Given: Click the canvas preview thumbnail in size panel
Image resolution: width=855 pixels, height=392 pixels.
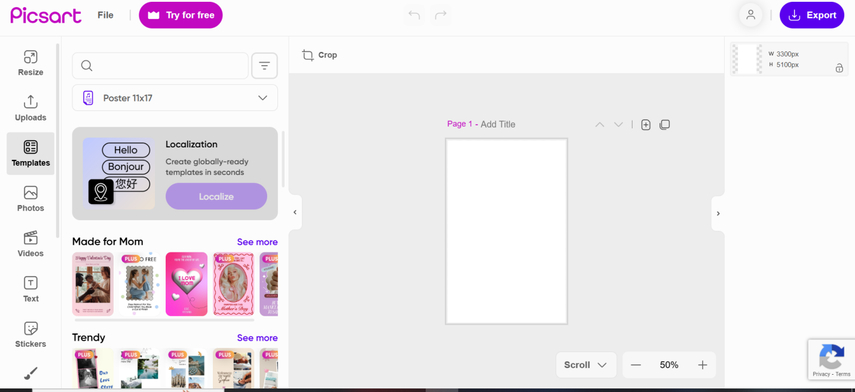Looking at the screenshot, I should click(x=747, y=59).
